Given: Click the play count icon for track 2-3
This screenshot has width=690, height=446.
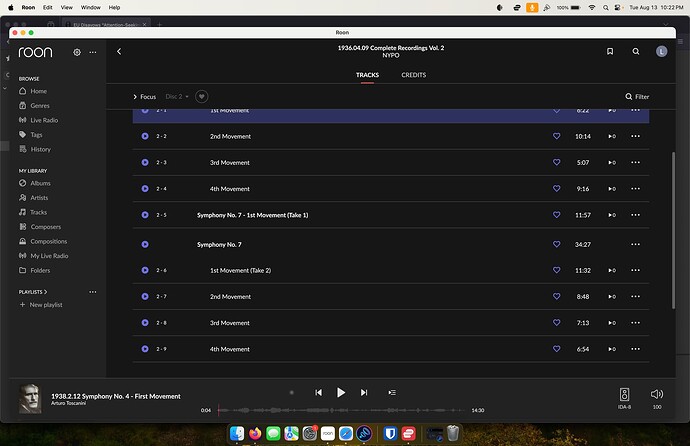Looking at the screenshot, I should pos(612,163).
